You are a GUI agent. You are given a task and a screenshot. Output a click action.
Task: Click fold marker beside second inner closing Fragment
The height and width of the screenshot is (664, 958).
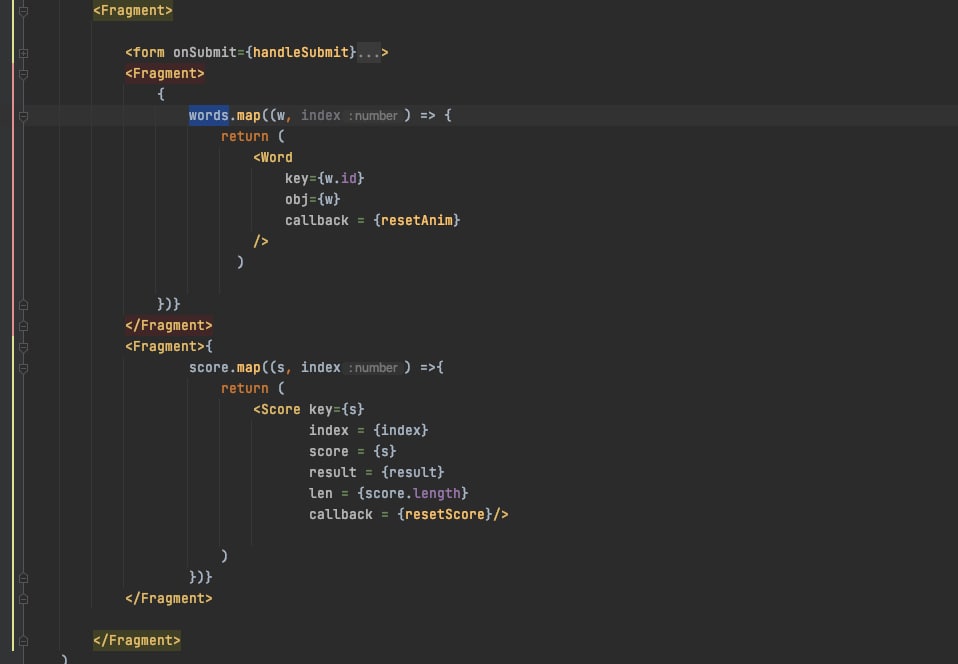[x=23, y=599]
